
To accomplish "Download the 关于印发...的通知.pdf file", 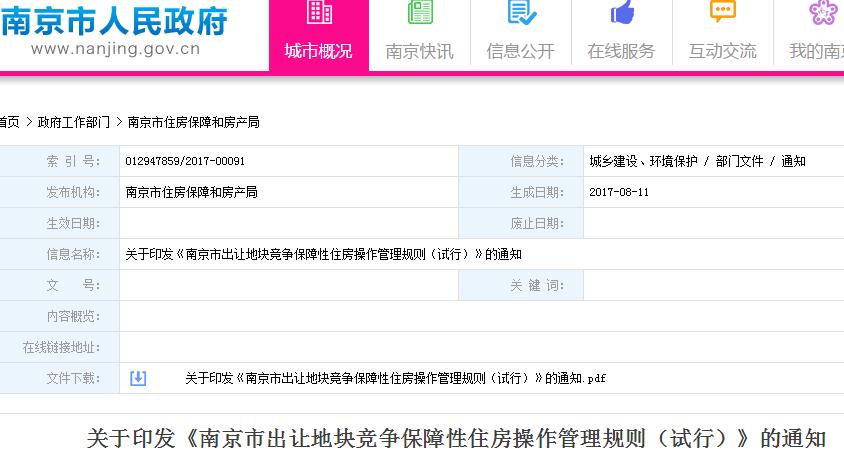I will click(x=396, y=379).
